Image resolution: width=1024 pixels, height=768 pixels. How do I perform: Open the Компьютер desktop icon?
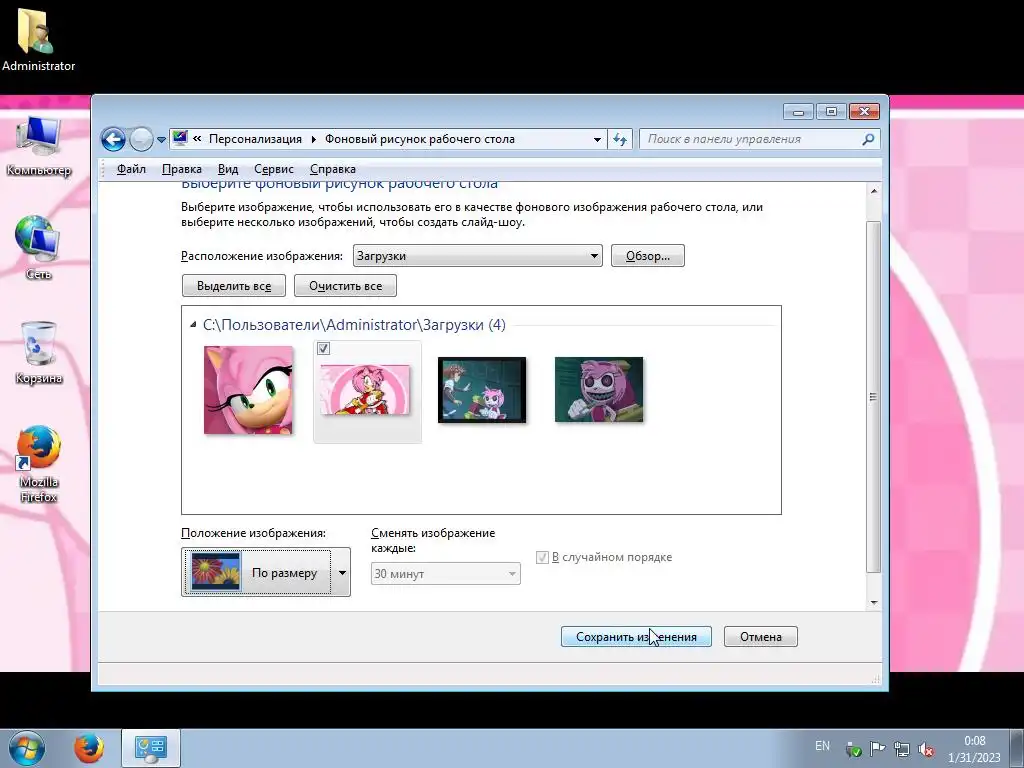pyautogui.click(x=38, y=145)
